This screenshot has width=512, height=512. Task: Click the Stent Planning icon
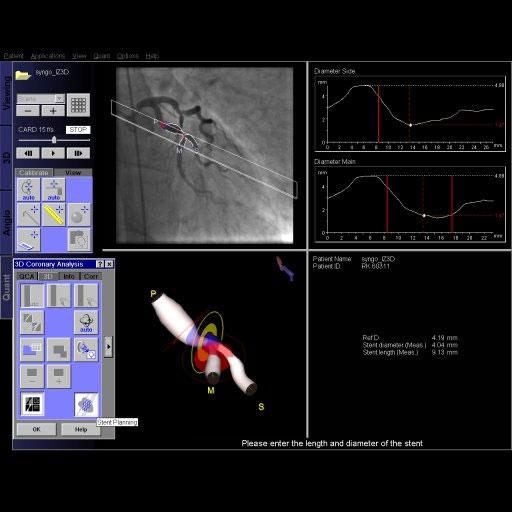(x=86, y=404)
